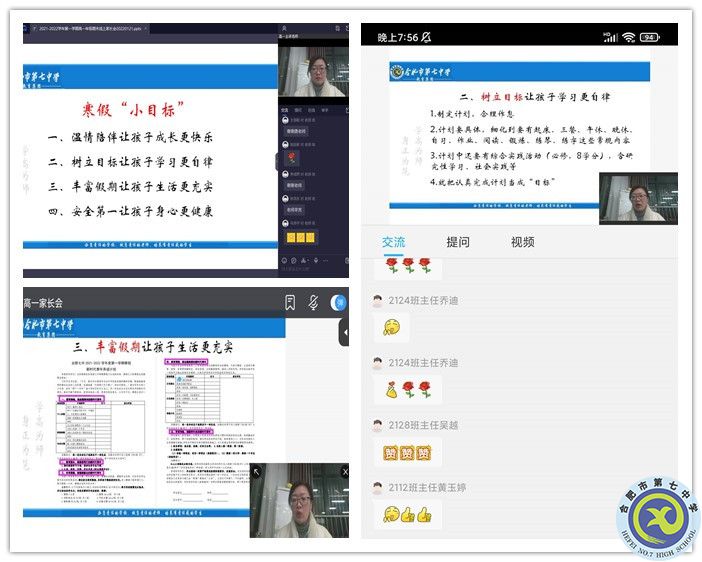Open the bookmark notes icon beside 高一家长会

[290, 302]
